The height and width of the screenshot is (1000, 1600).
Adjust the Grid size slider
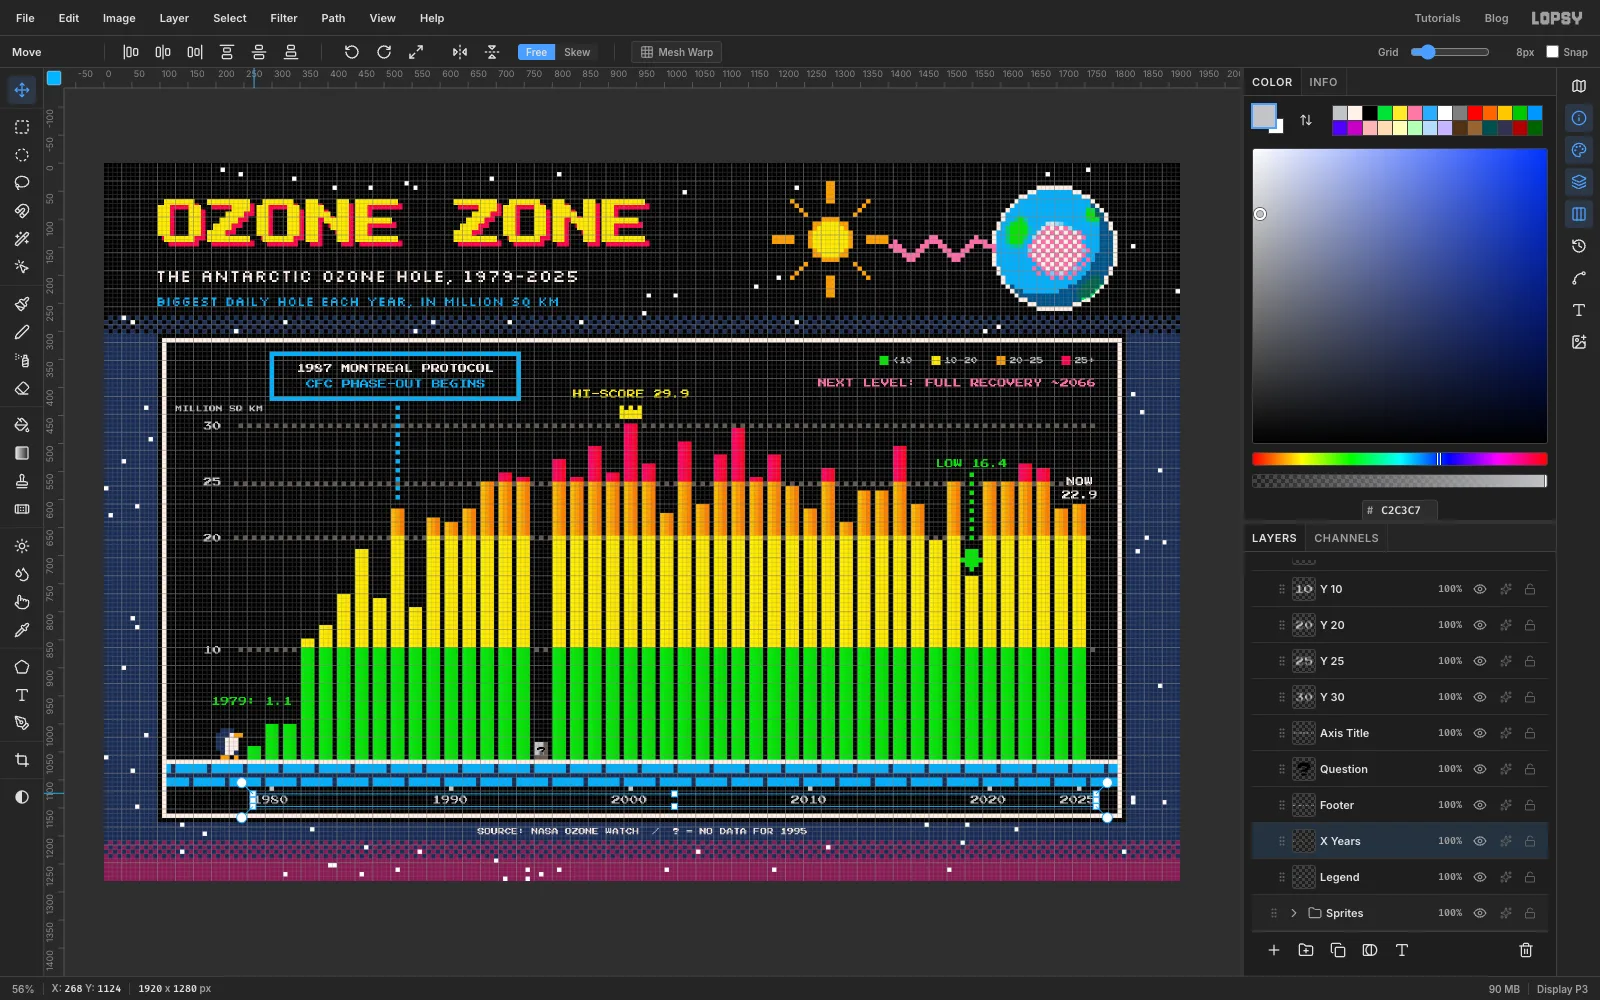pos(1450,52)
